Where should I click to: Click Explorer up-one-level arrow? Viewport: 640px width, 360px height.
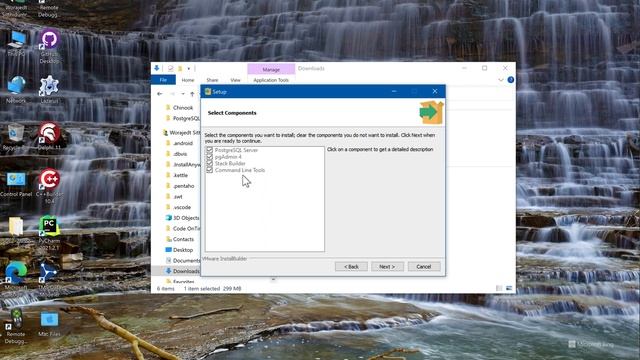pos(192,94)
